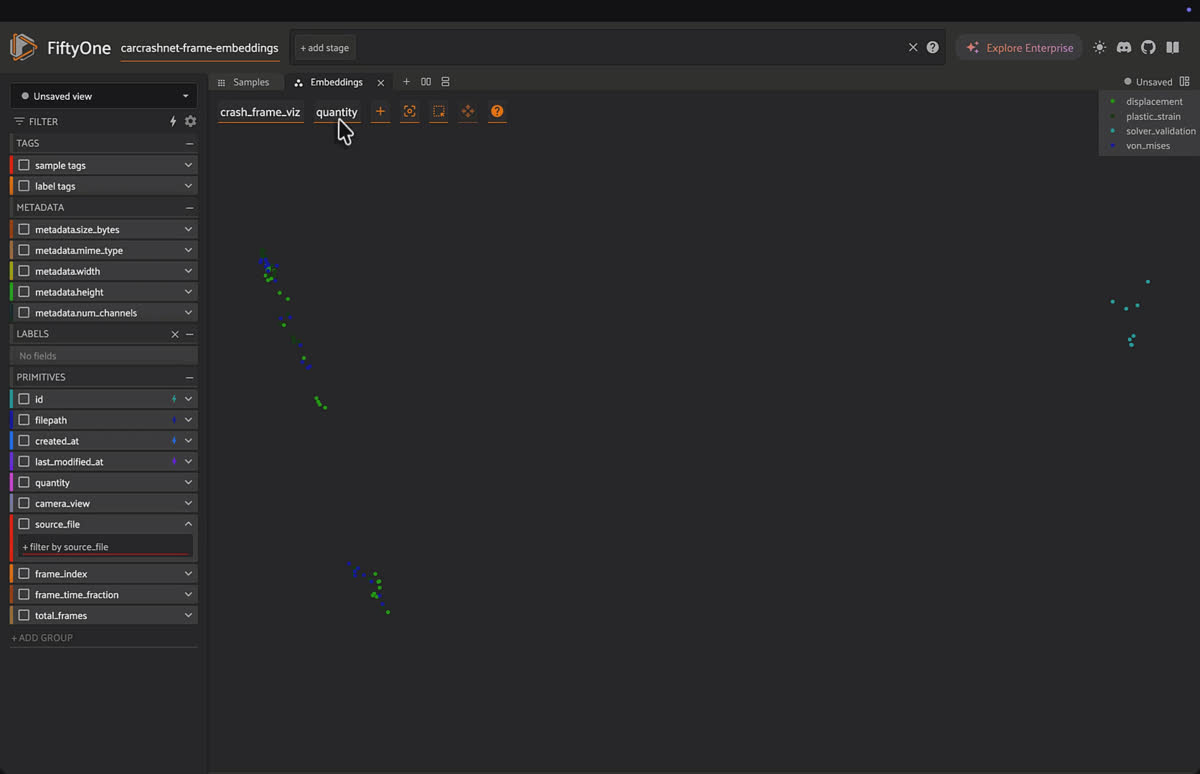This screenshot has width=1200, height=774.
Task: Collapse the source_file filter
Action: [x=188, y=524]
